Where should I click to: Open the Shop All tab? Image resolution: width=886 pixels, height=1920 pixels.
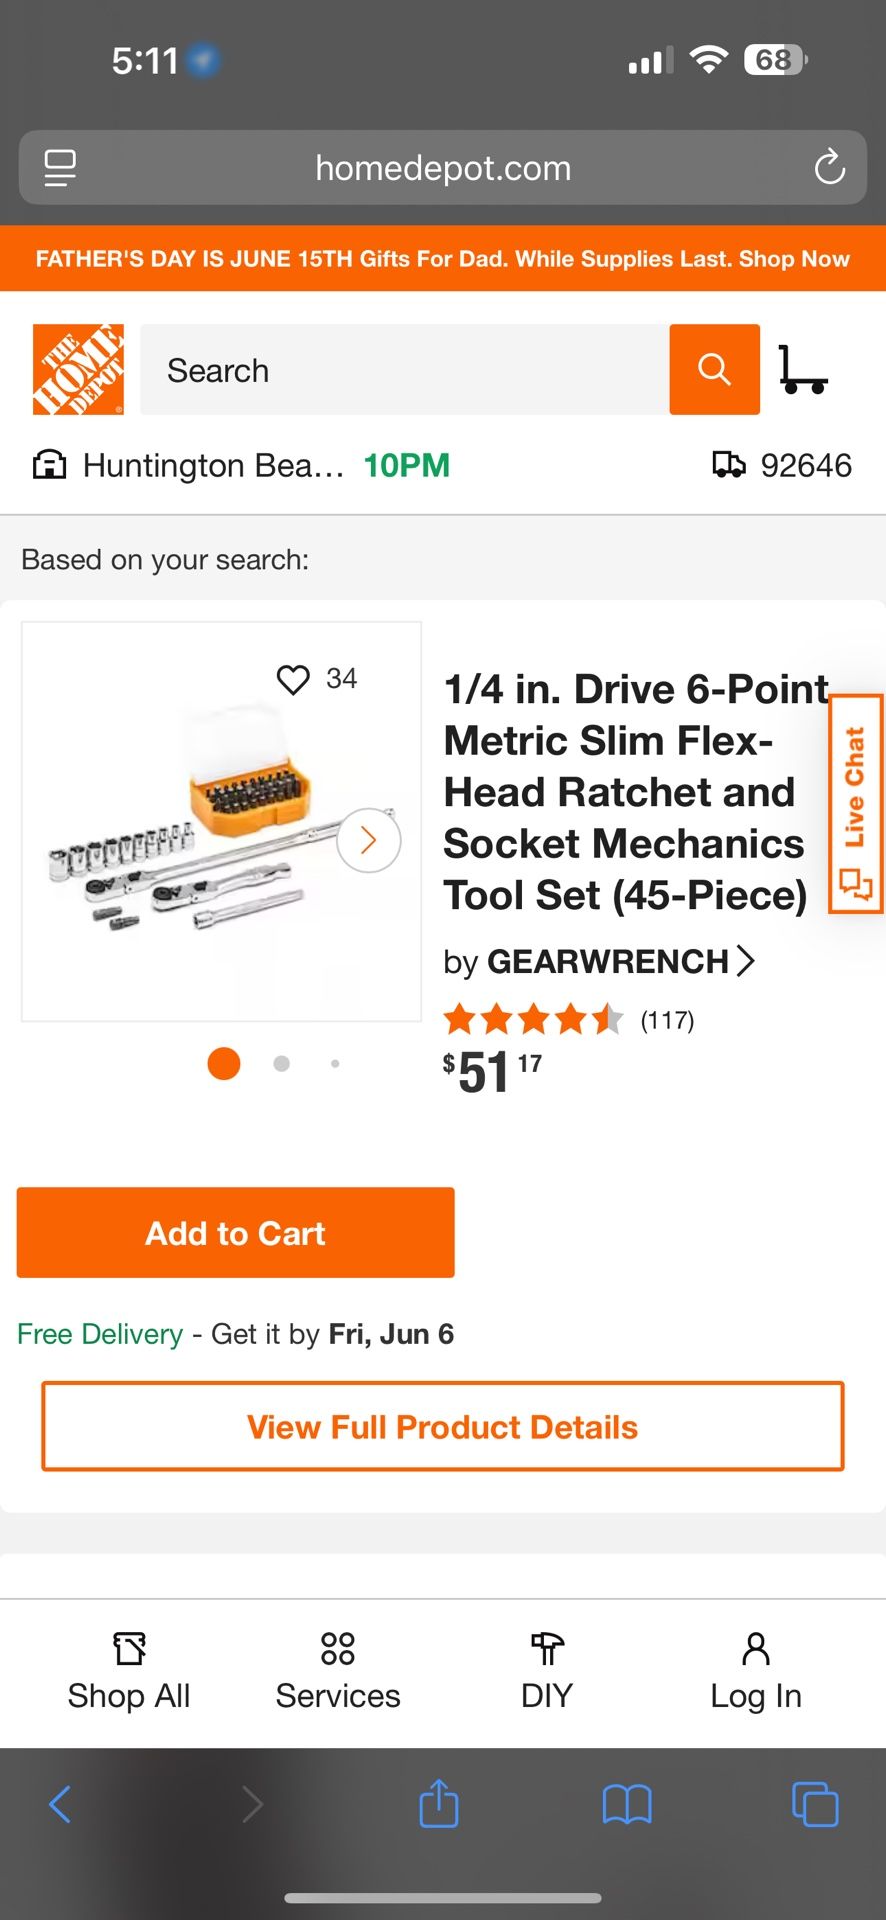tap(129, 1672)
